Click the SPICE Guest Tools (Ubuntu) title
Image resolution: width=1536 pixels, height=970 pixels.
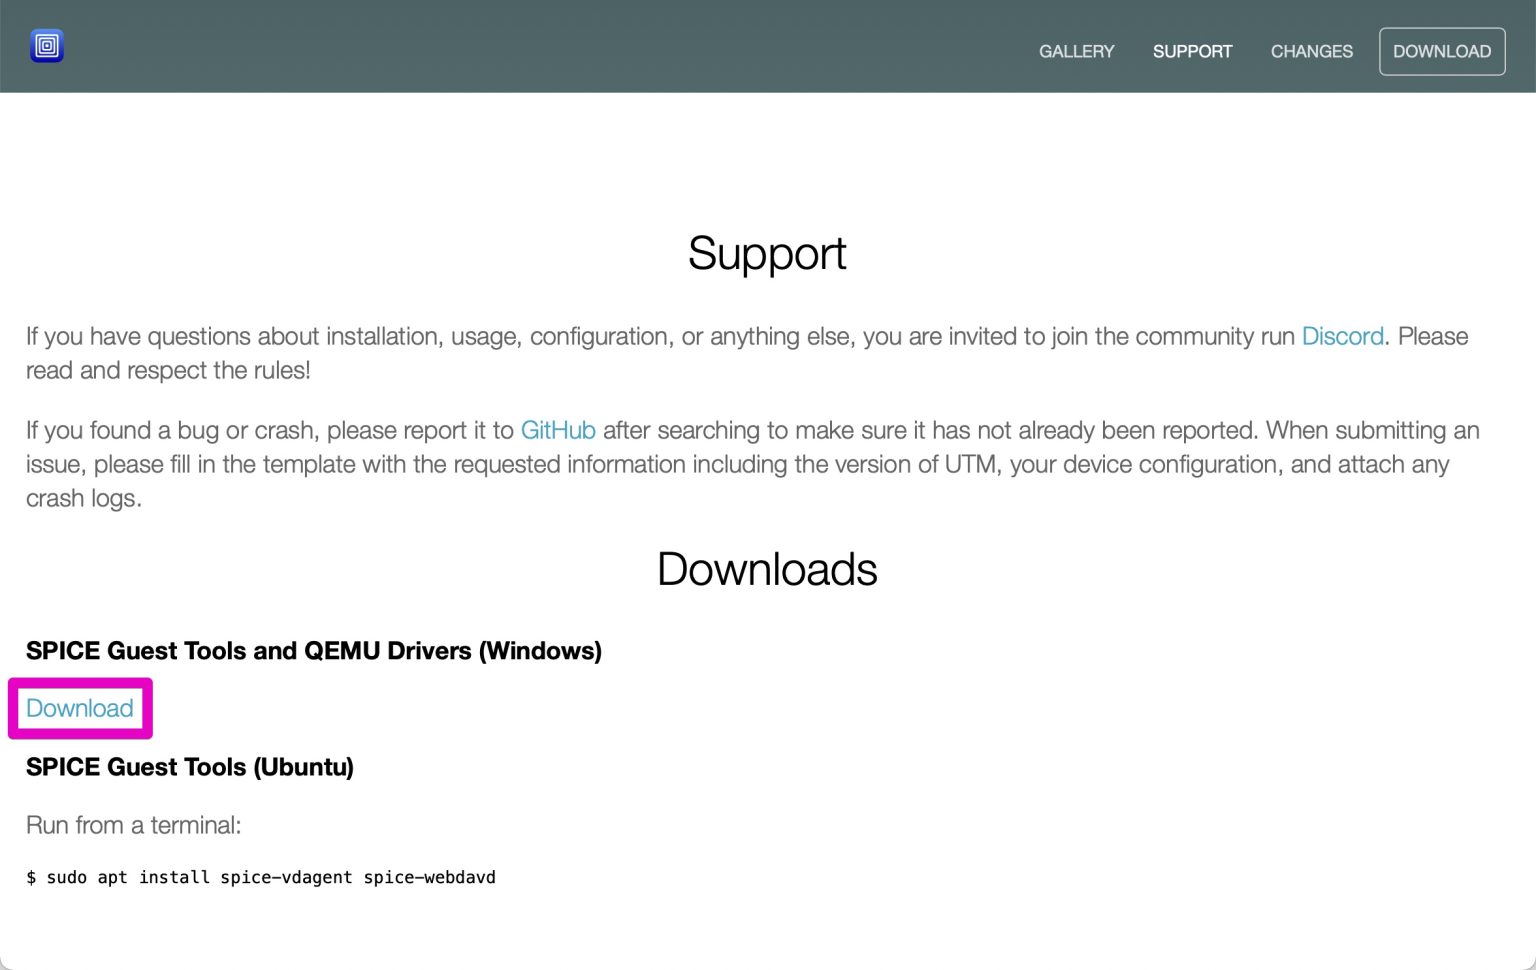(190, 767)
